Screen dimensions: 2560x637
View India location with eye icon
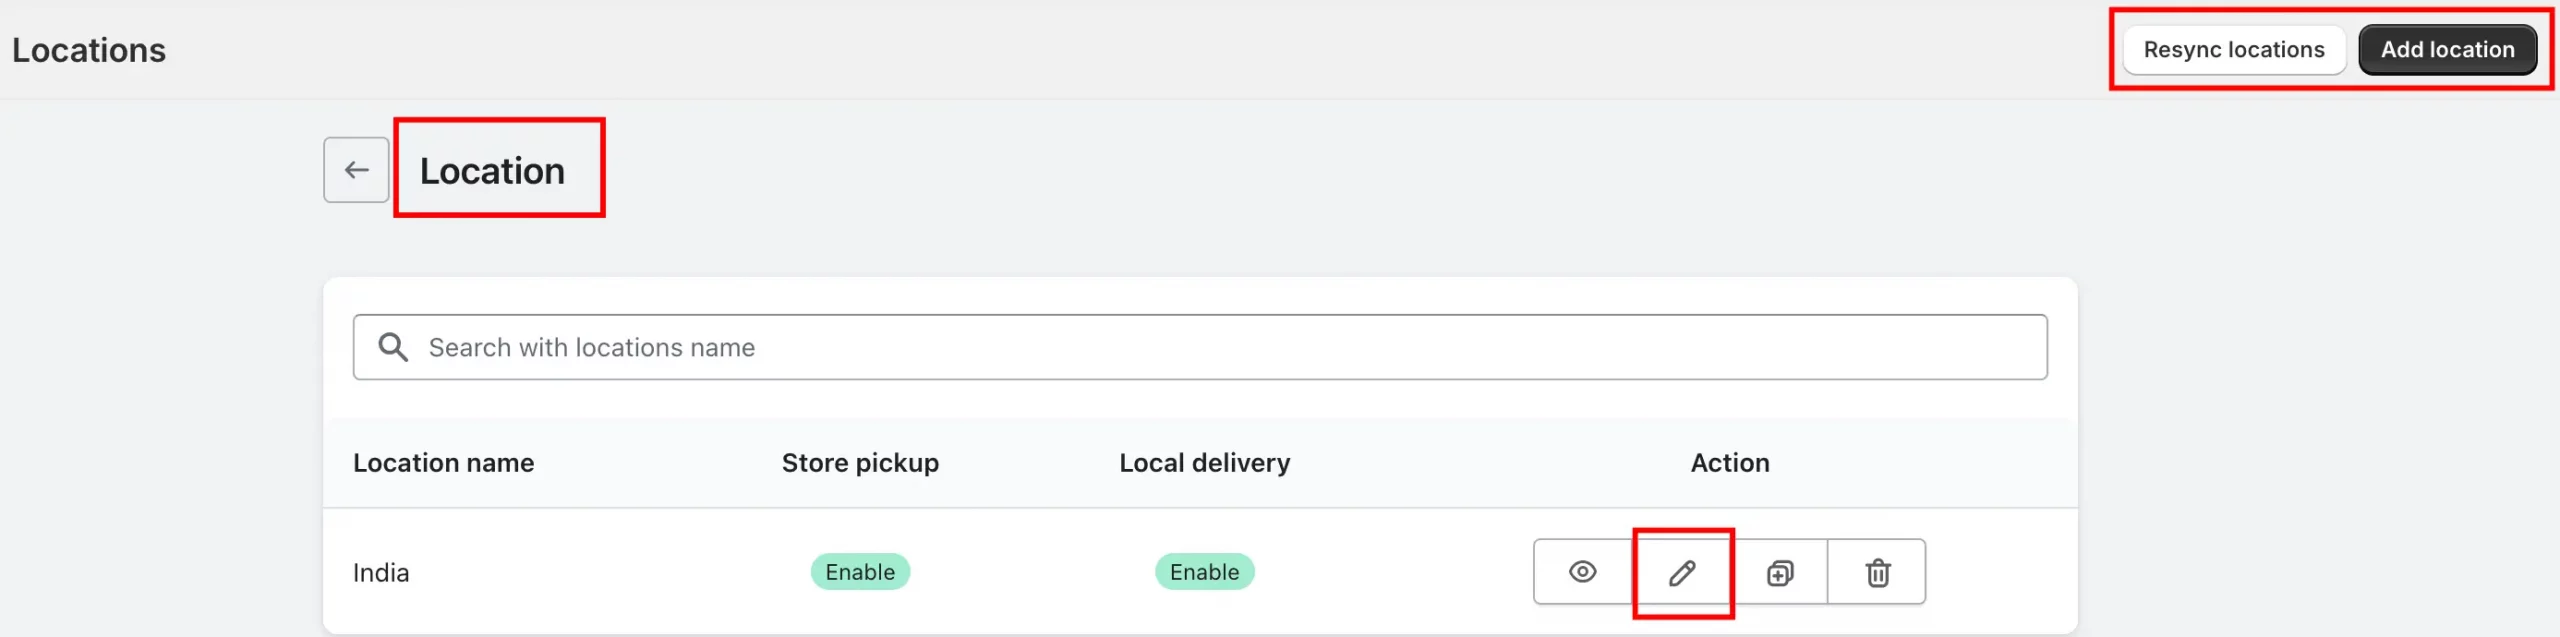coord(1582,572)
